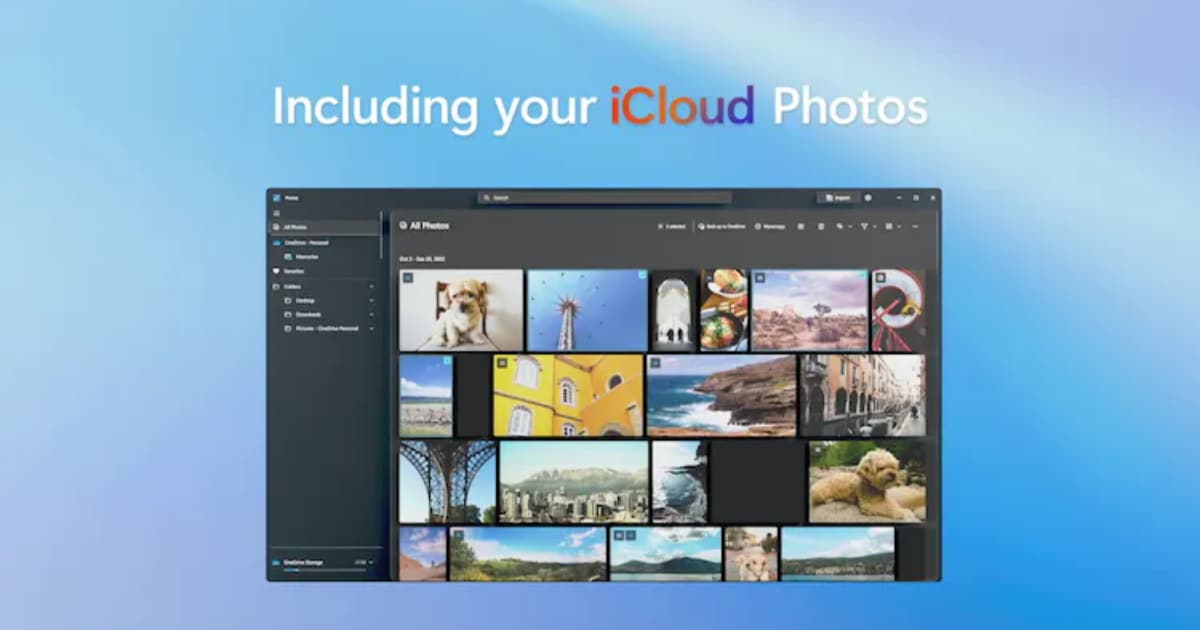Screen dimensions: 1200x630
Task: Toggle checkbox on yellow building photo
Action: pyautogui.click(x=502, y=363)
